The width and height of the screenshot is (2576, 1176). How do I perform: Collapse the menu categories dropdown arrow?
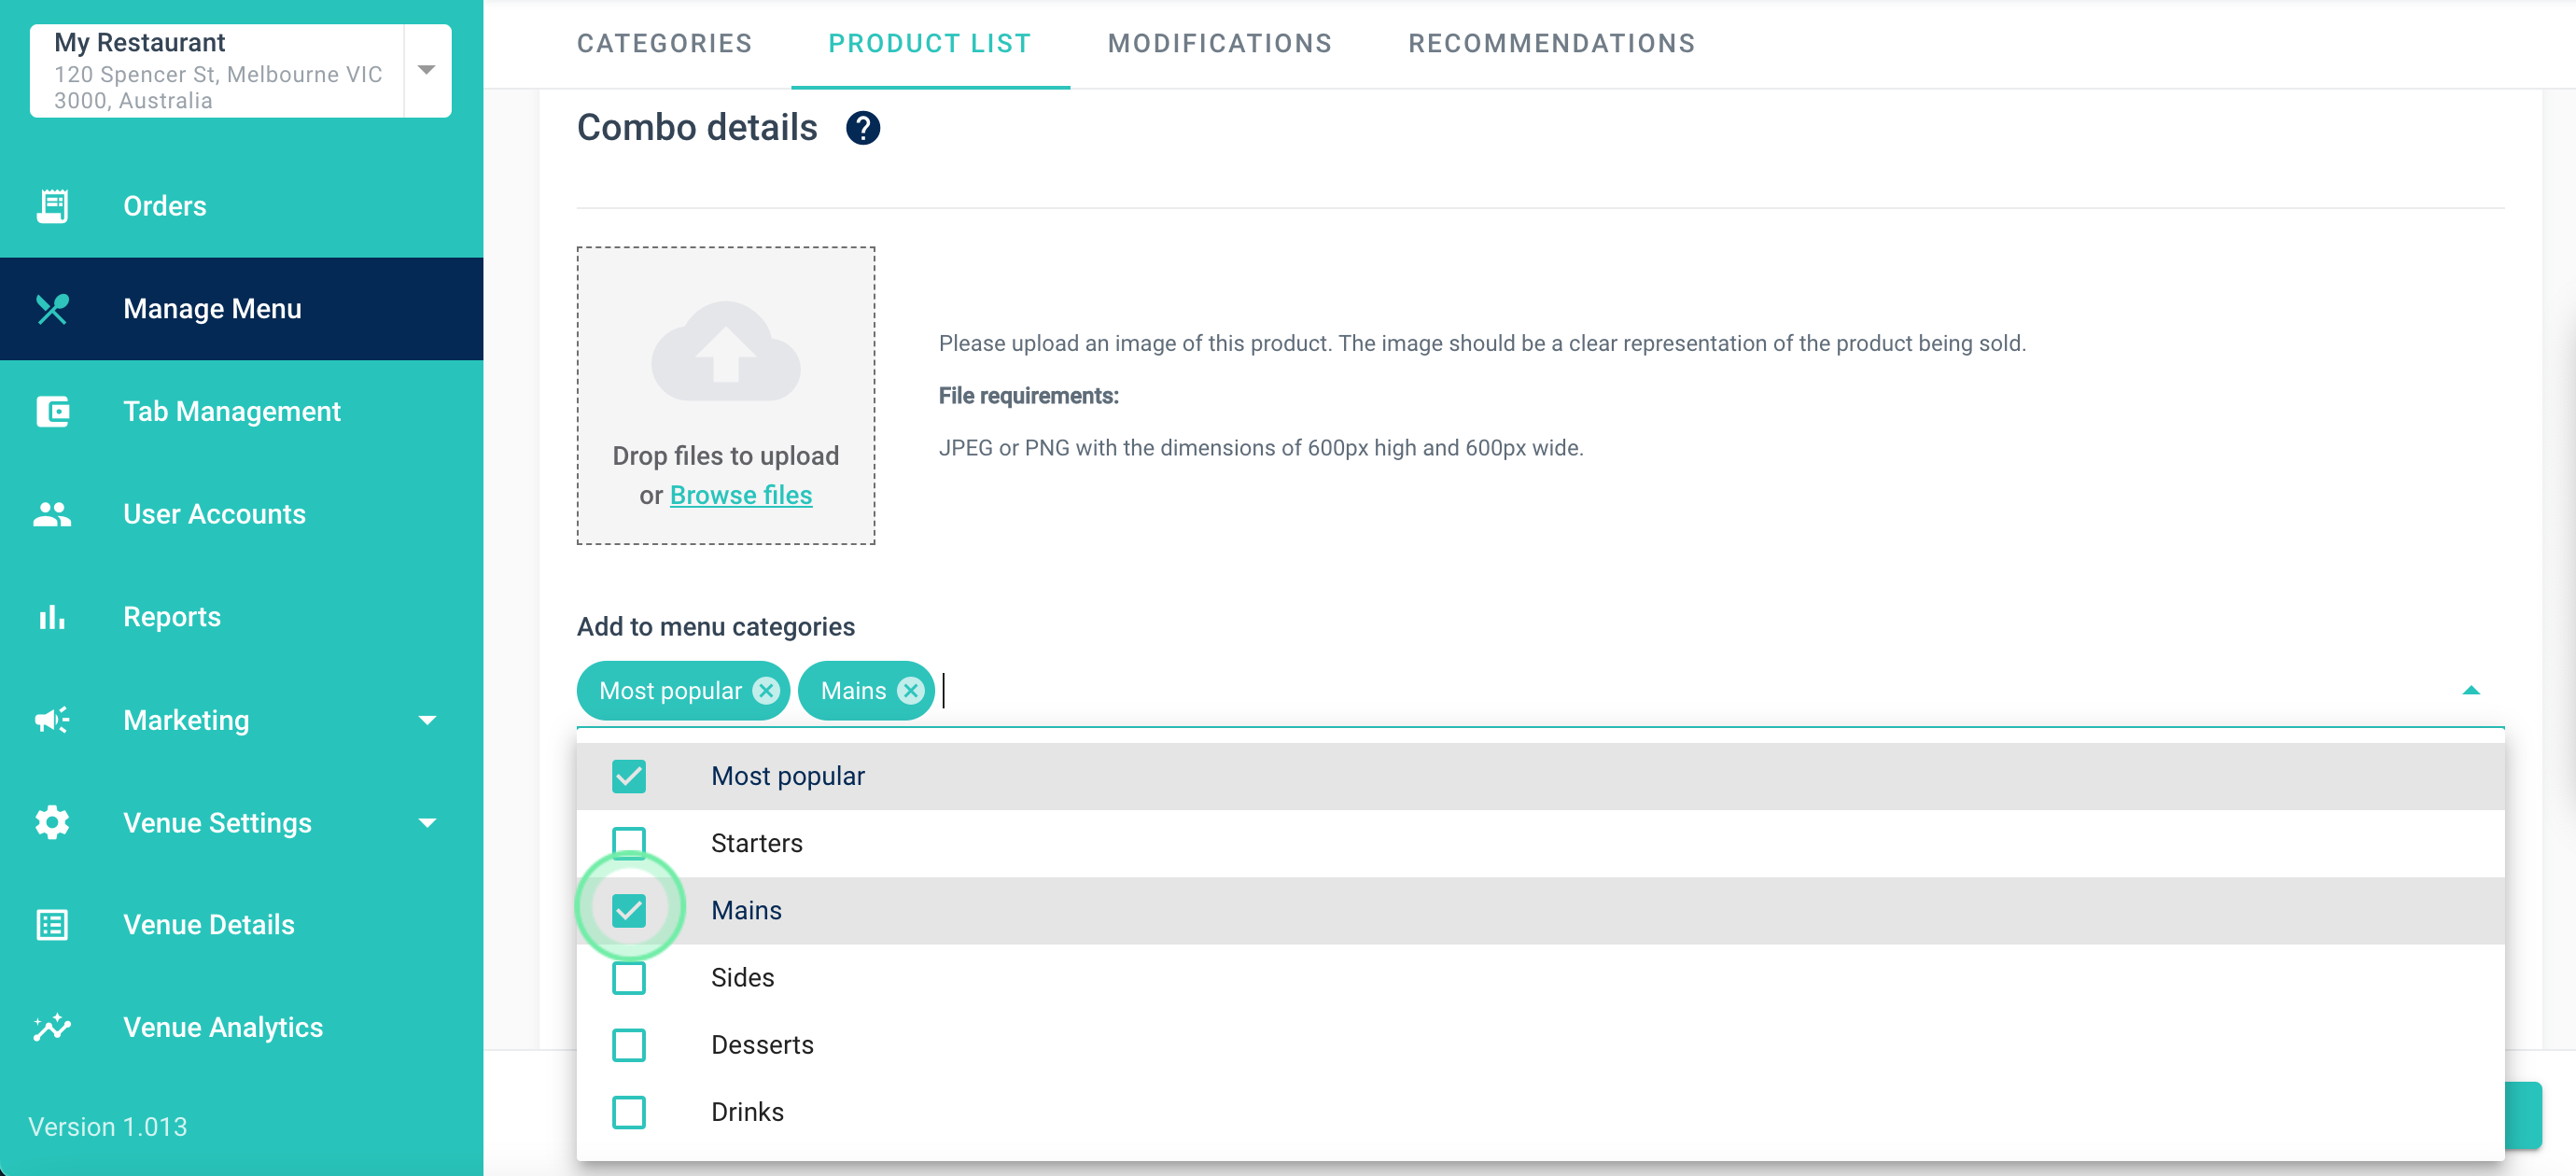[x=2470, y=690]
